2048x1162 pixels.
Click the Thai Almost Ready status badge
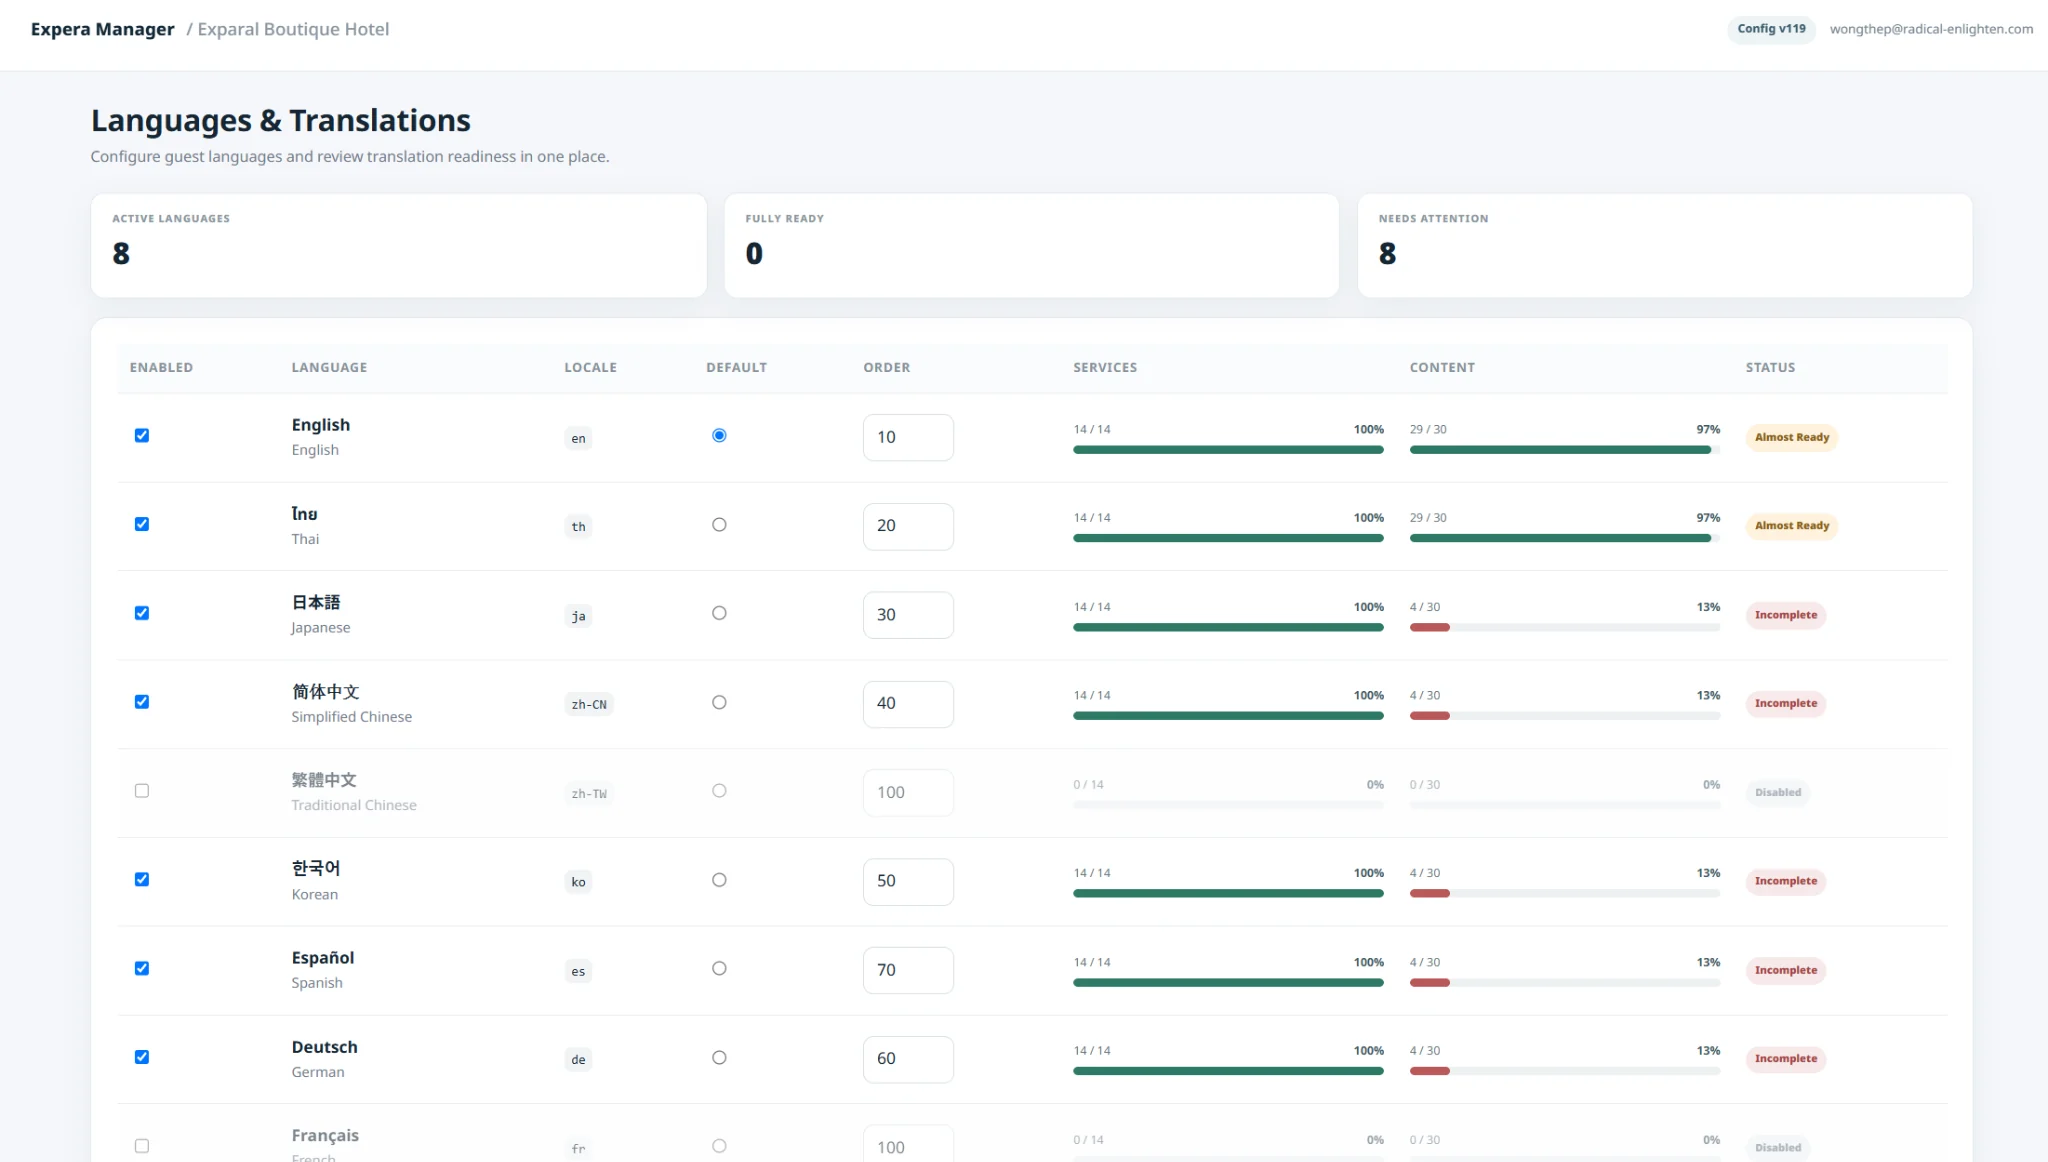1791,526
